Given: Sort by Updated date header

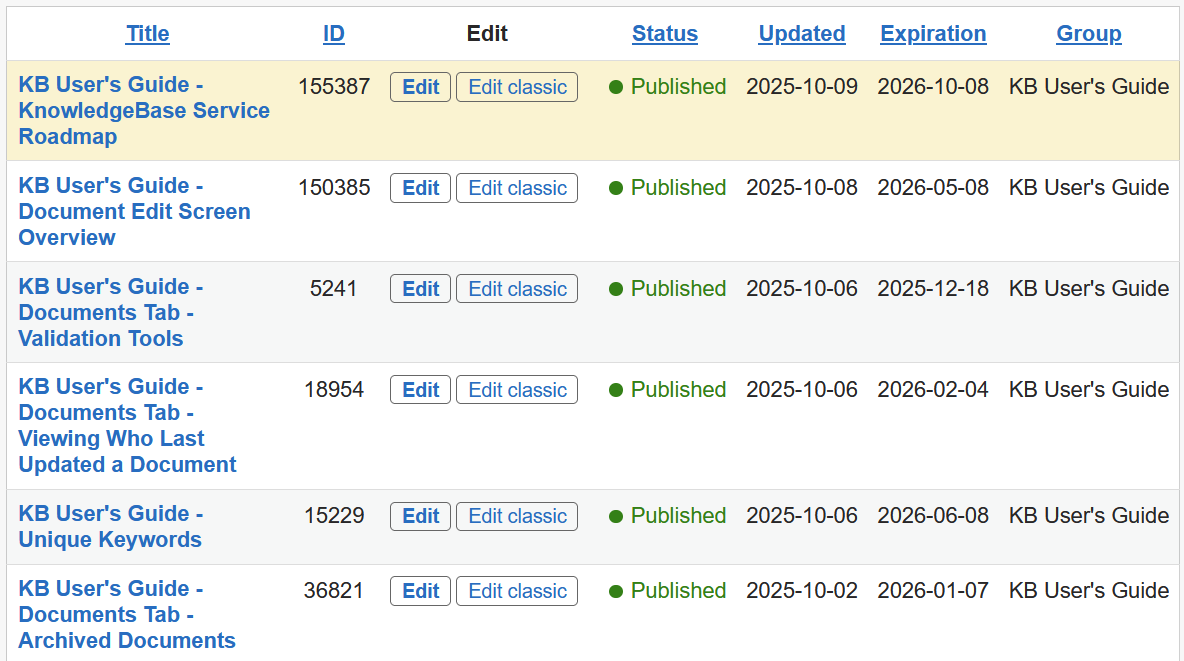Looking at the screenshot, I should coord(801,34).
